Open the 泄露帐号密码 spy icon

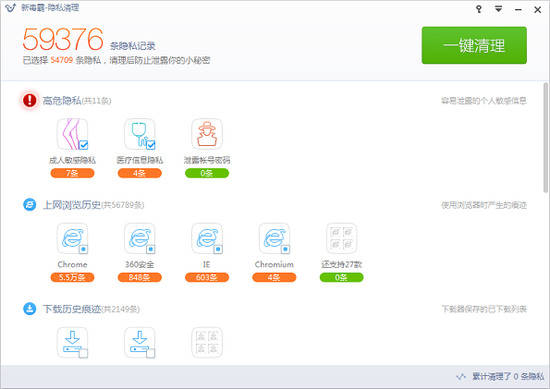pyautogui.click(x=207, y=134)
